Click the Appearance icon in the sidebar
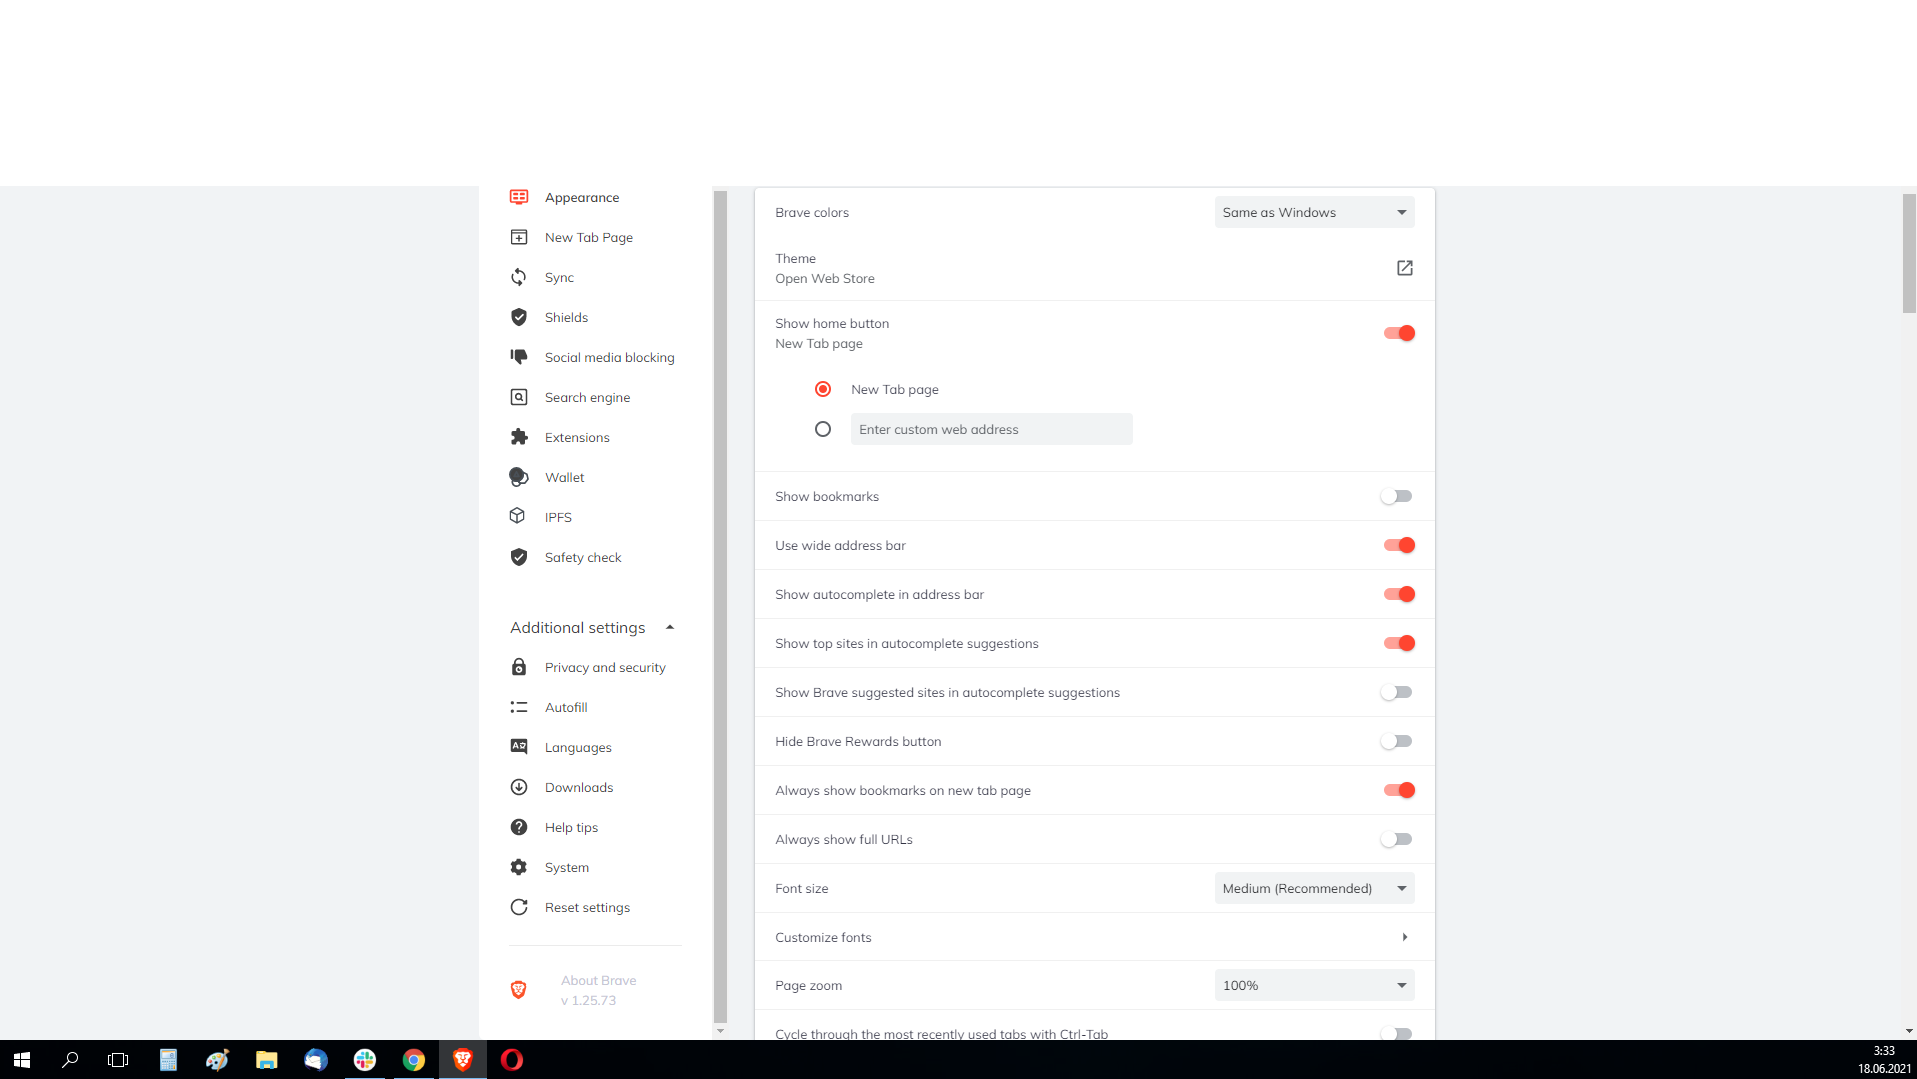The width and height of the screenshot is (1917, 1079). tap(518, 197)
